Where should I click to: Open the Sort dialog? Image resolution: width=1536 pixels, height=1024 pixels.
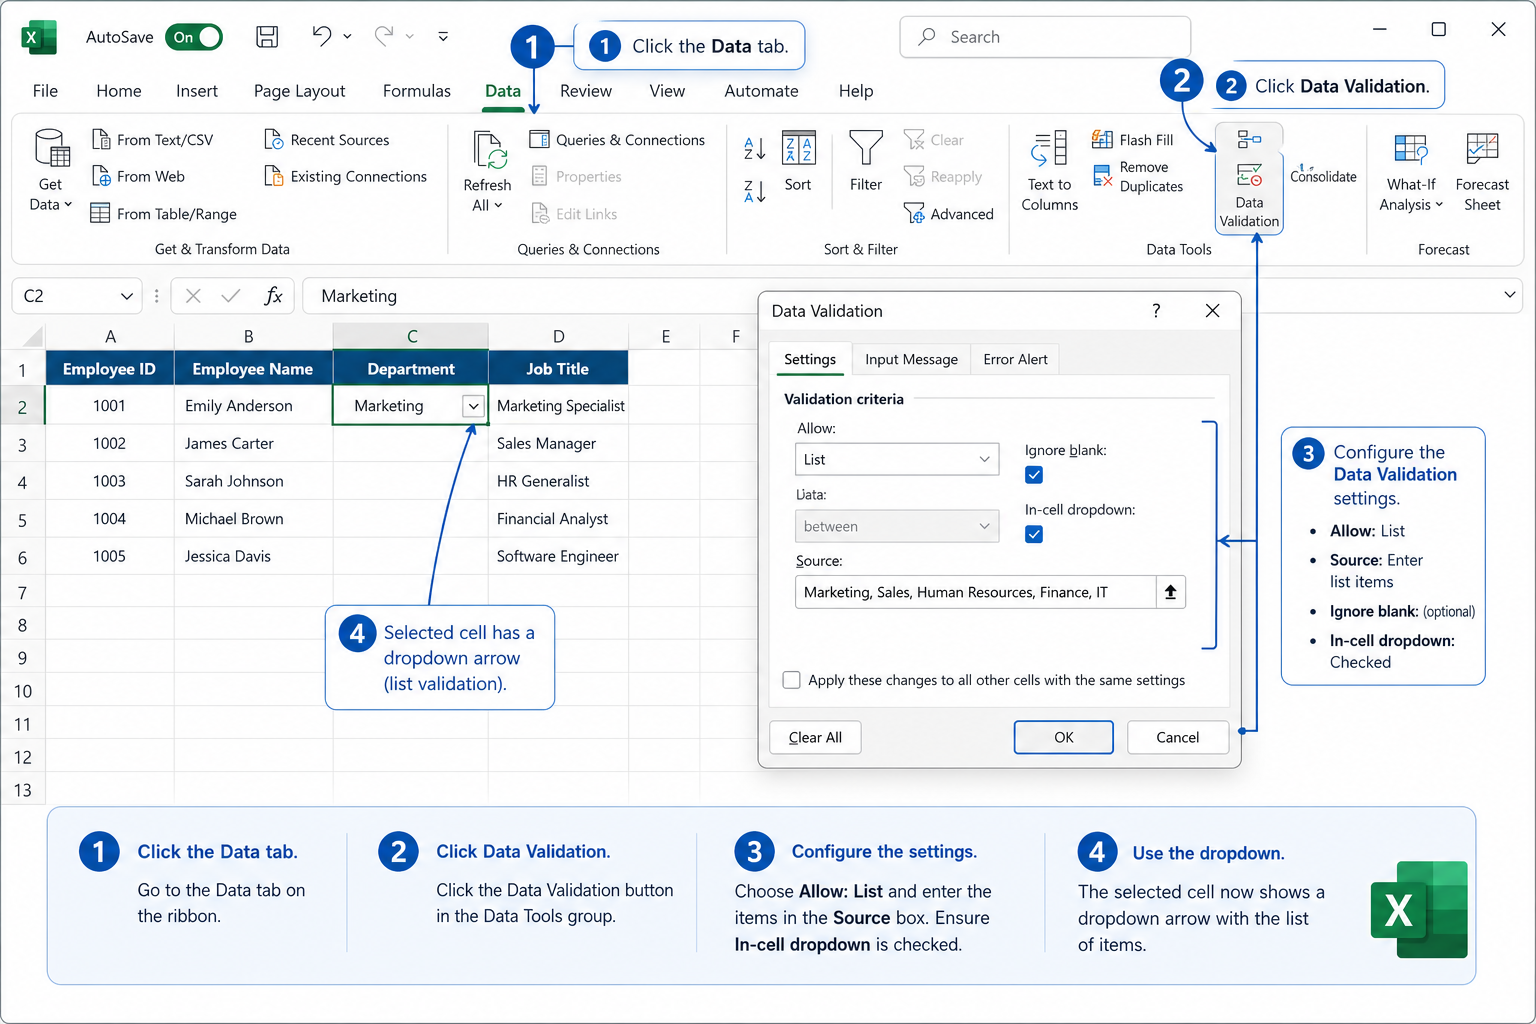point(798,161)
